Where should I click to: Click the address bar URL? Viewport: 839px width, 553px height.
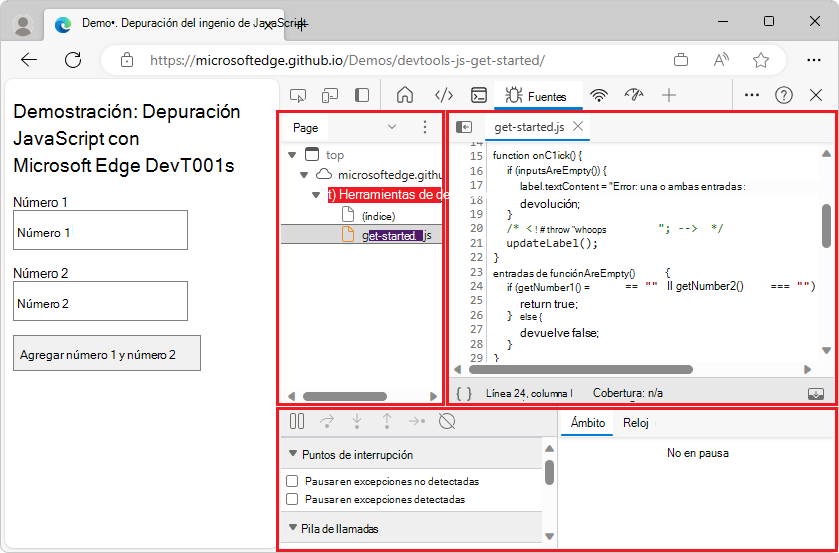click(347, 60)
